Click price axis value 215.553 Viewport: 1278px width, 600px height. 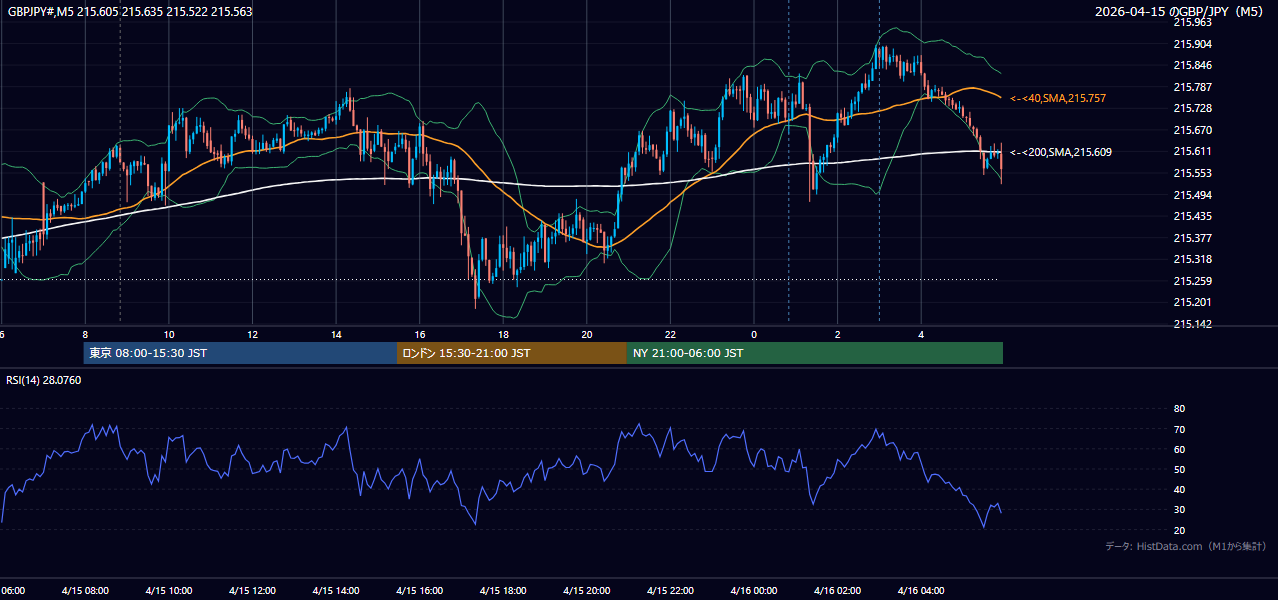pos(1192,173)
